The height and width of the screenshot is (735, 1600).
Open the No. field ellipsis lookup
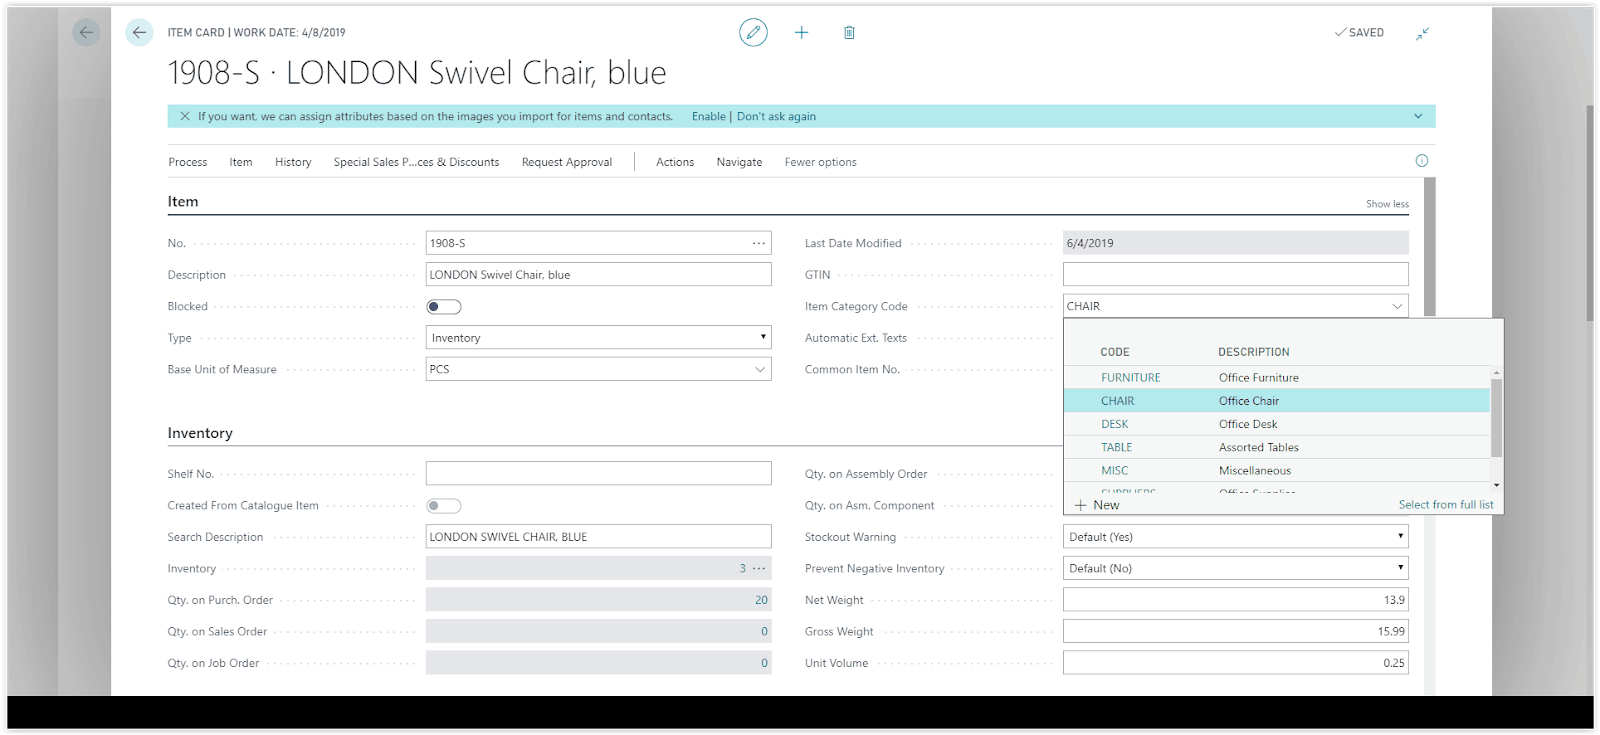coord(759,243)
